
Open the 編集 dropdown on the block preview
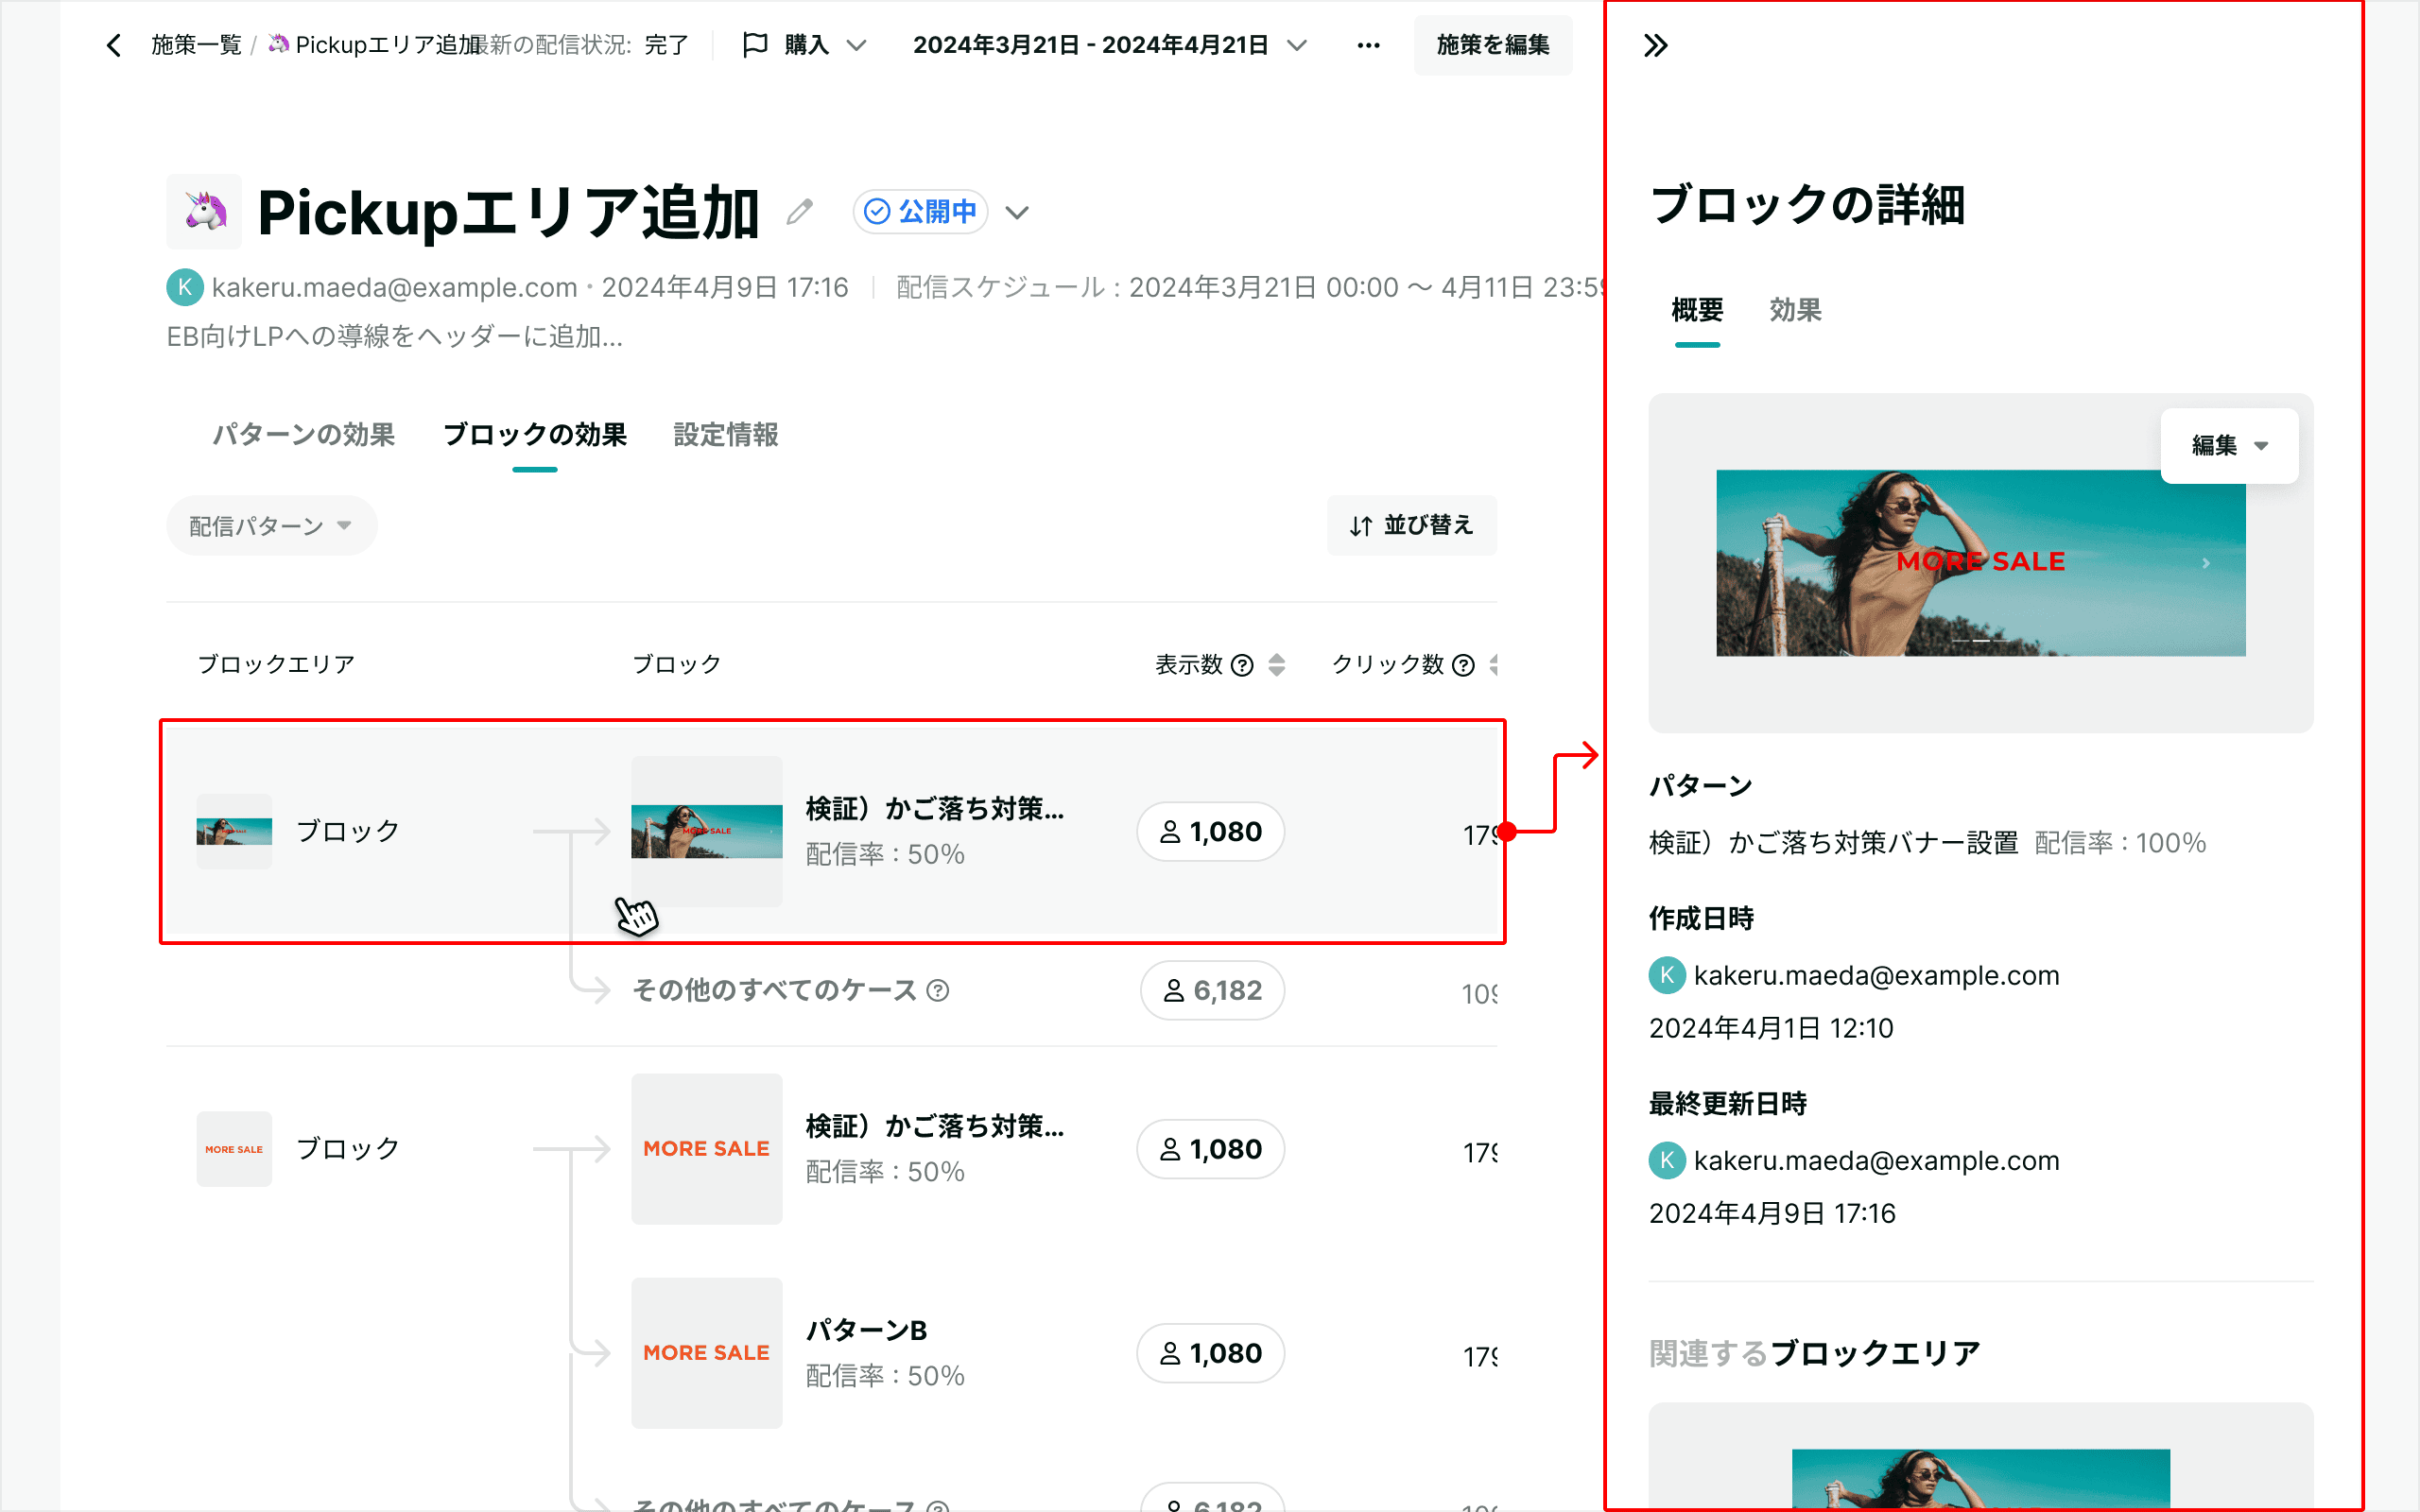click(2229, 446)
